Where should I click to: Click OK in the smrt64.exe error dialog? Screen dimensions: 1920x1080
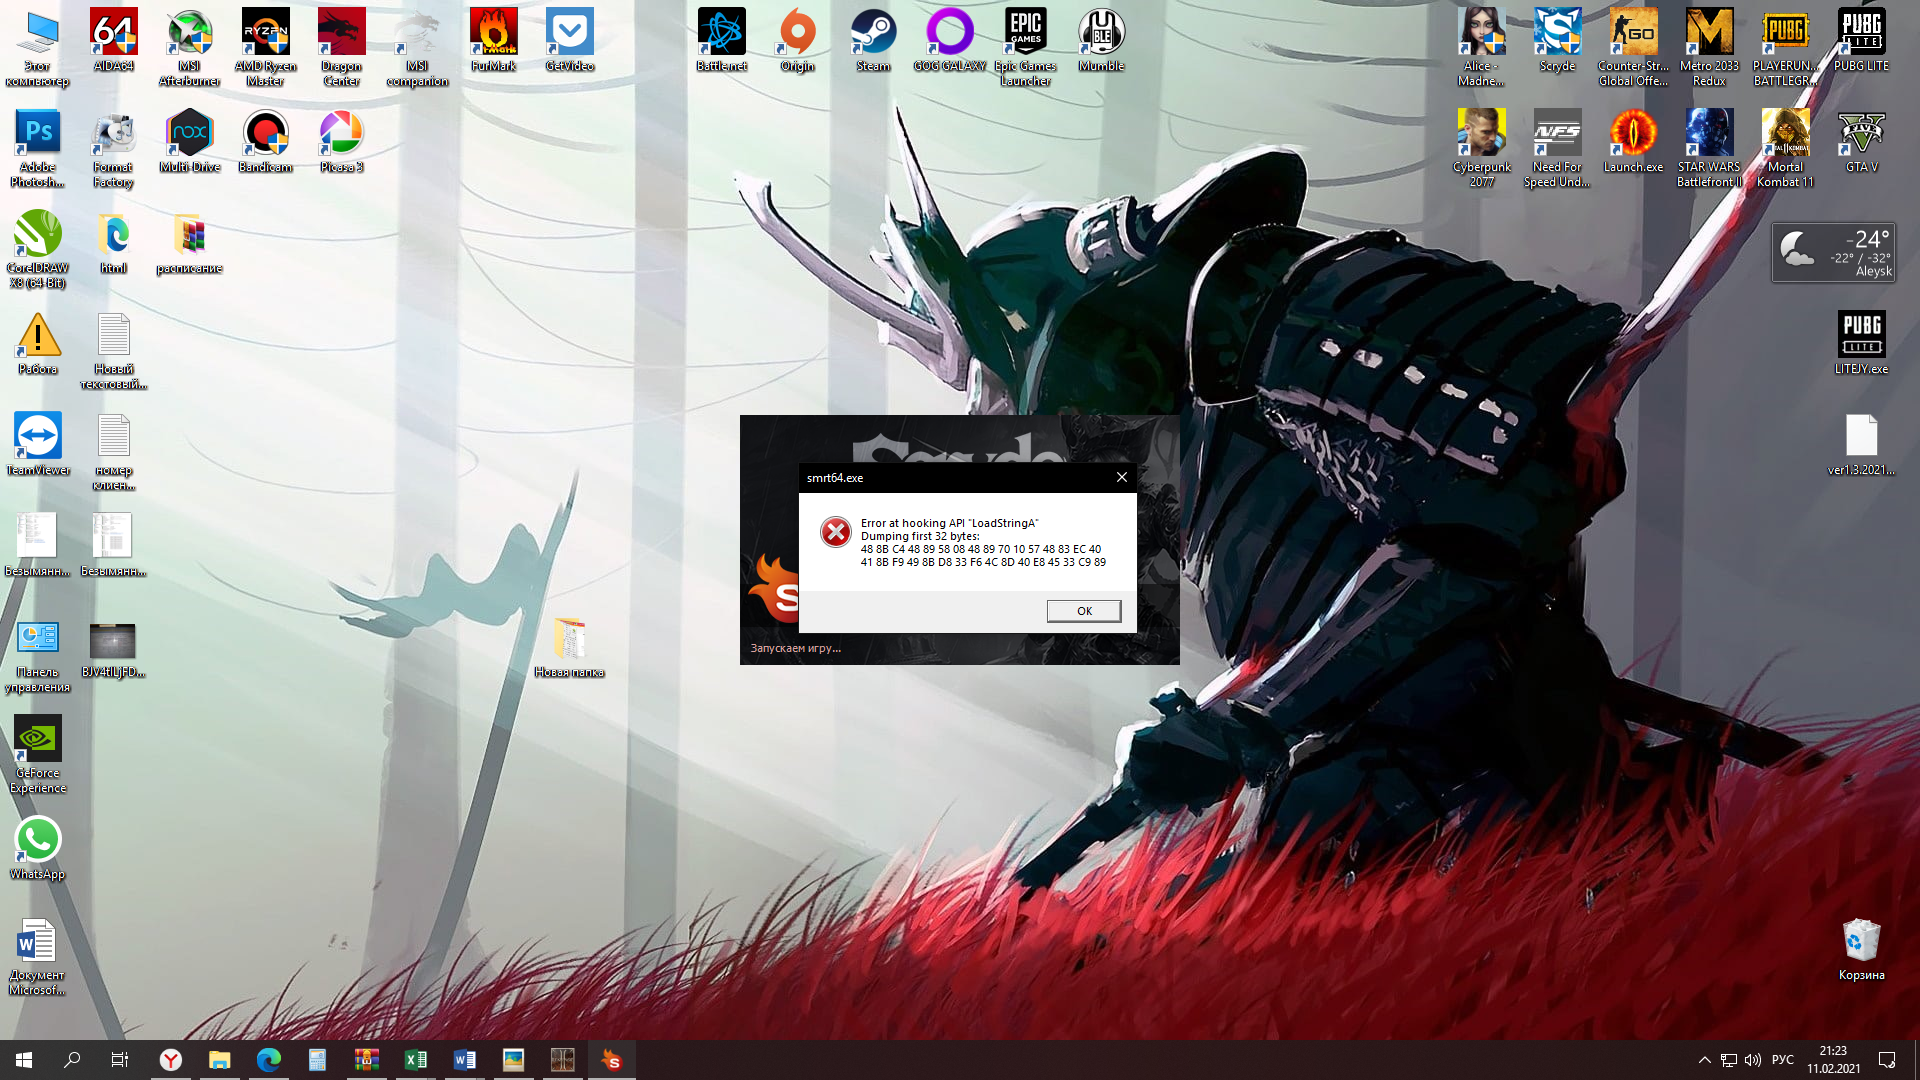click(x=1083, y=611)
